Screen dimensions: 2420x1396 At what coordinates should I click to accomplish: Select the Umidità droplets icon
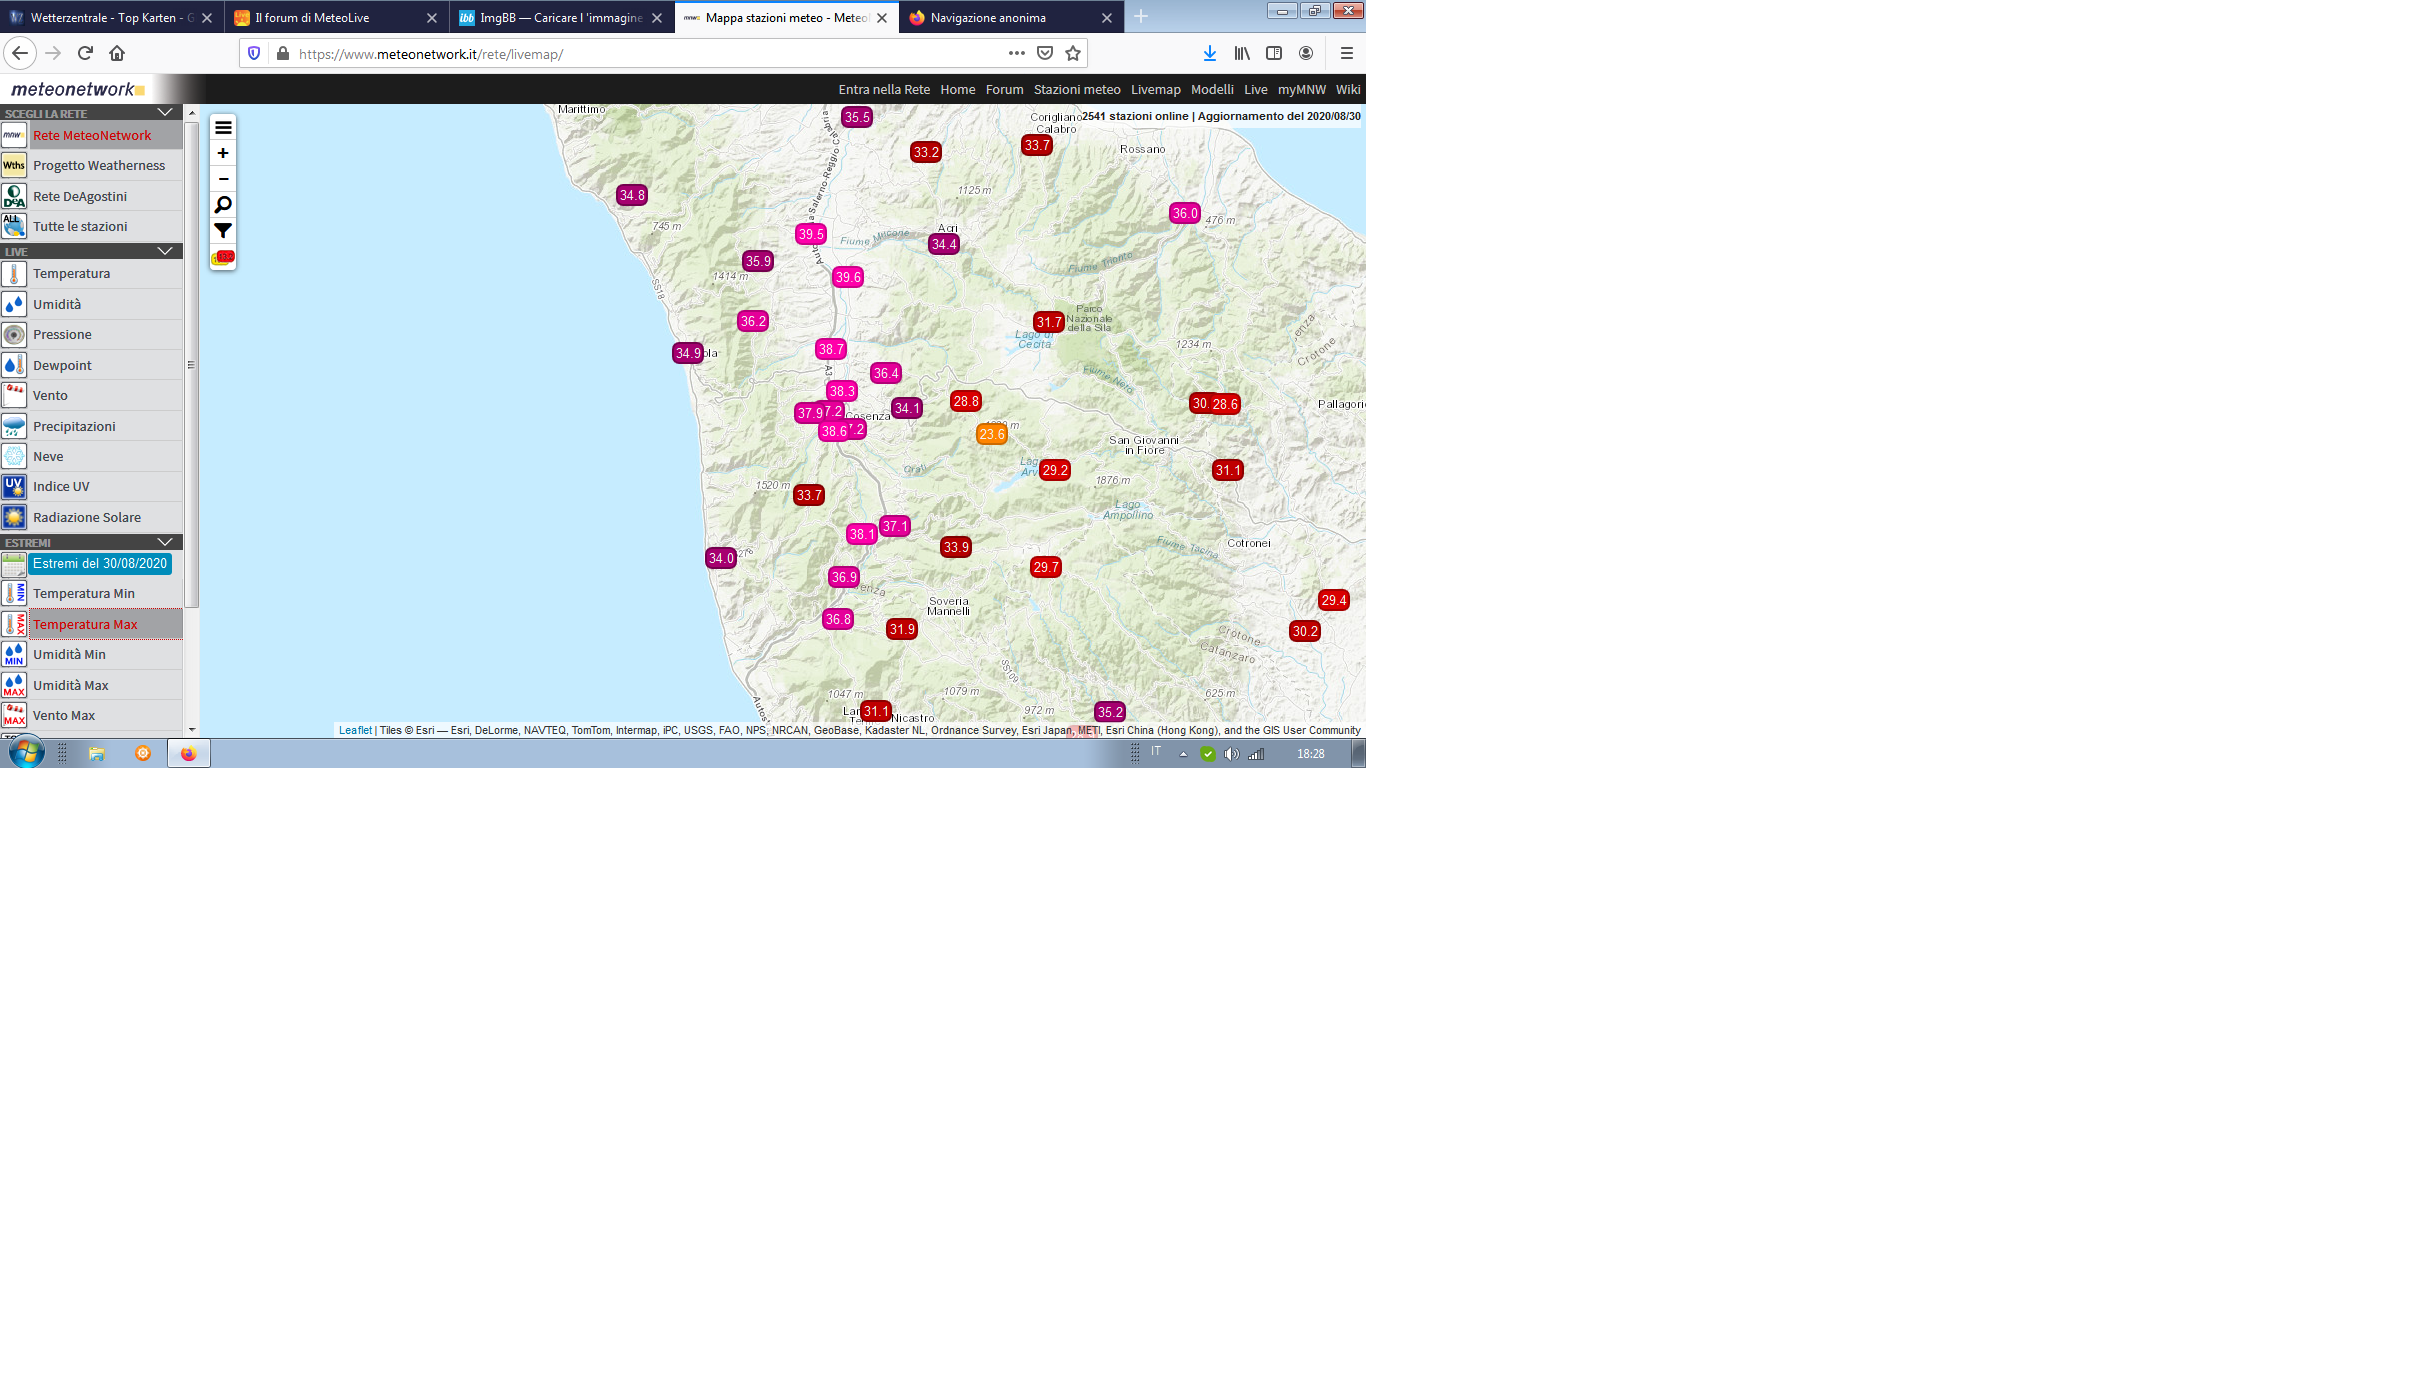pos(14,304)
